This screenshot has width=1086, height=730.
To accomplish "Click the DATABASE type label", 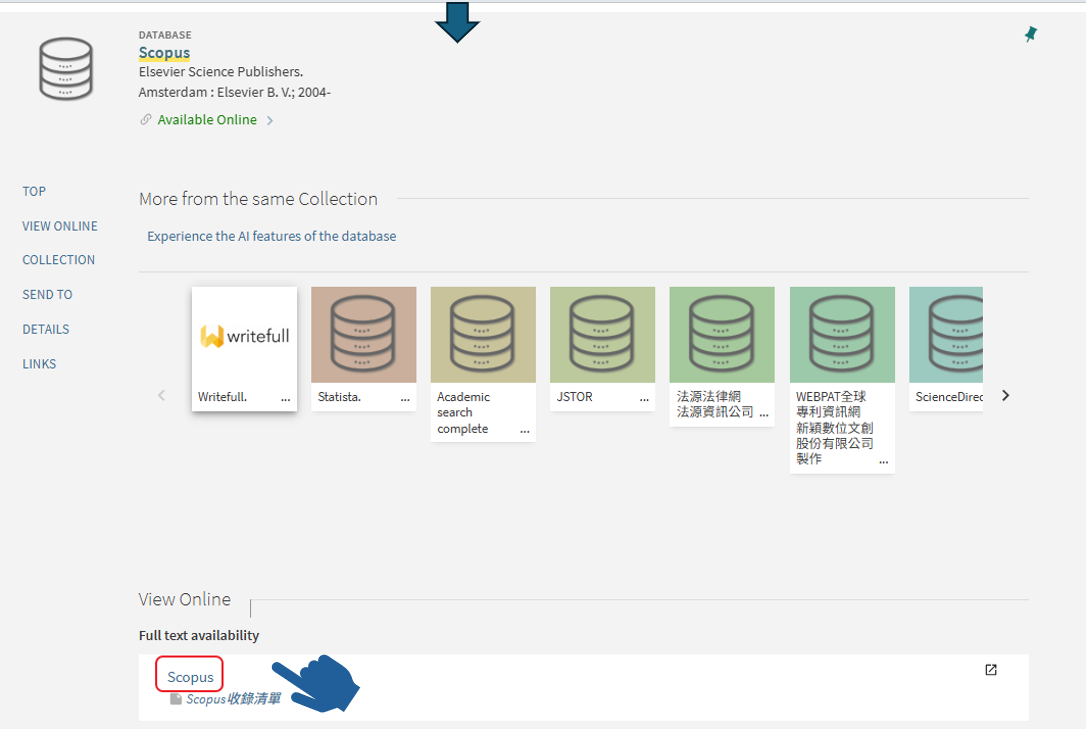I will point(165,35).
